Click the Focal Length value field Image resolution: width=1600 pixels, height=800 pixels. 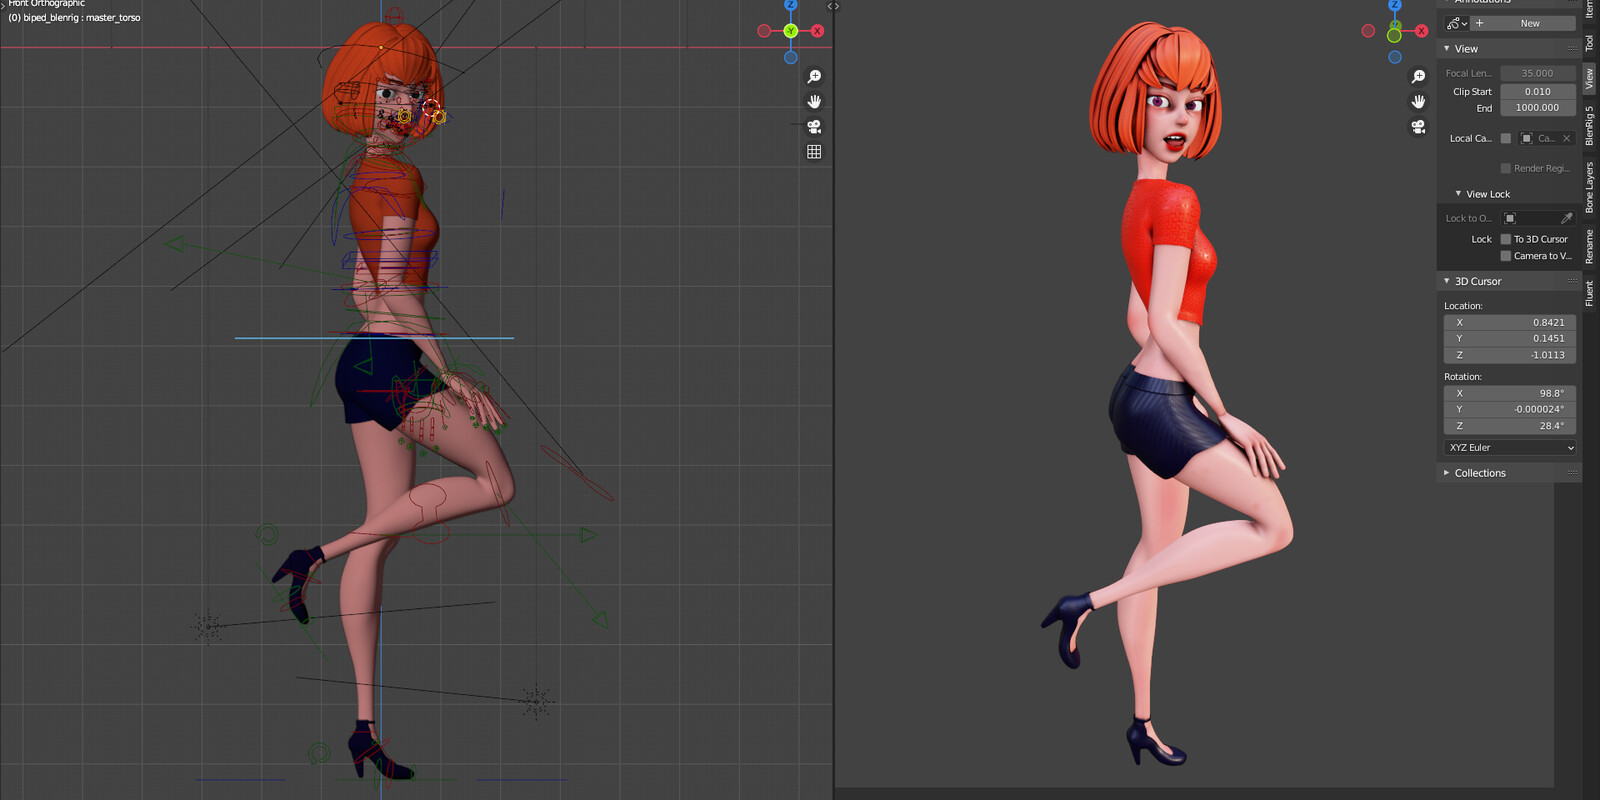[x=1538, y=73]
